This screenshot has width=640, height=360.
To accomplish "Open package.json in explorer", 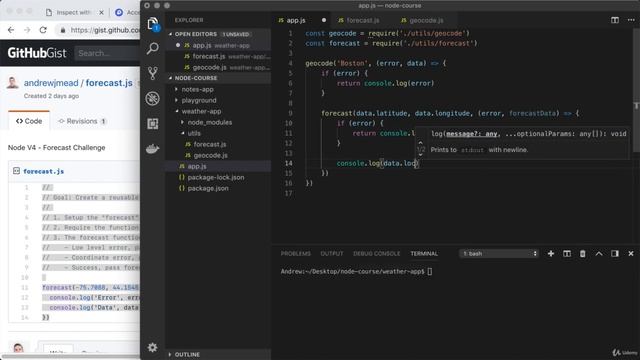I will (208, 188).
